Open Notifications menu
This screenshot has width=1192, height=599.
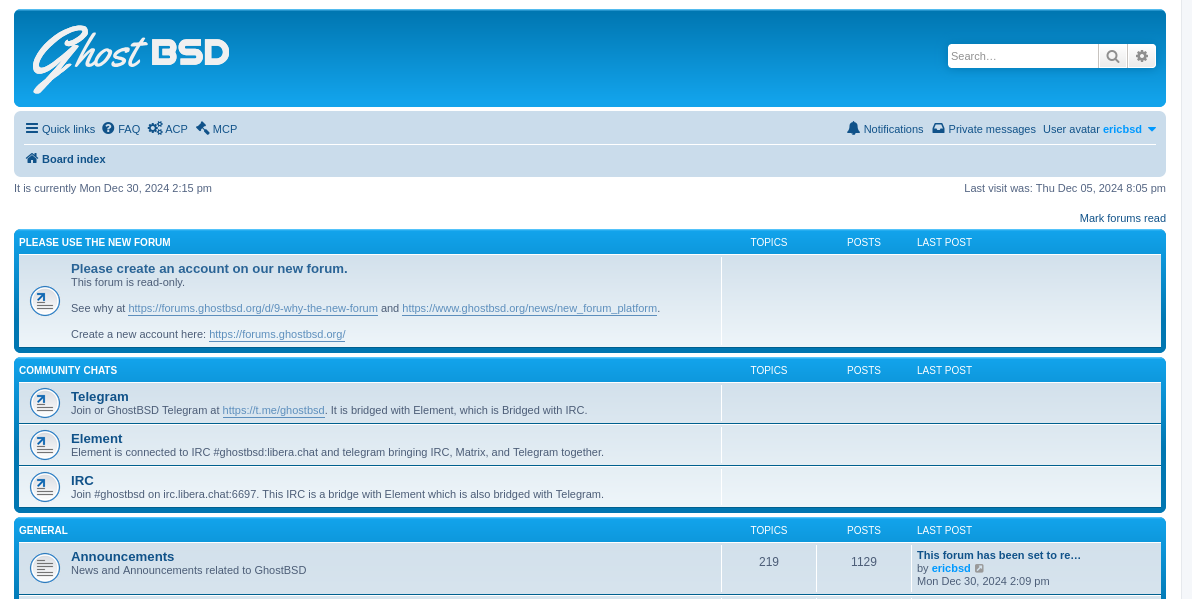885,128
